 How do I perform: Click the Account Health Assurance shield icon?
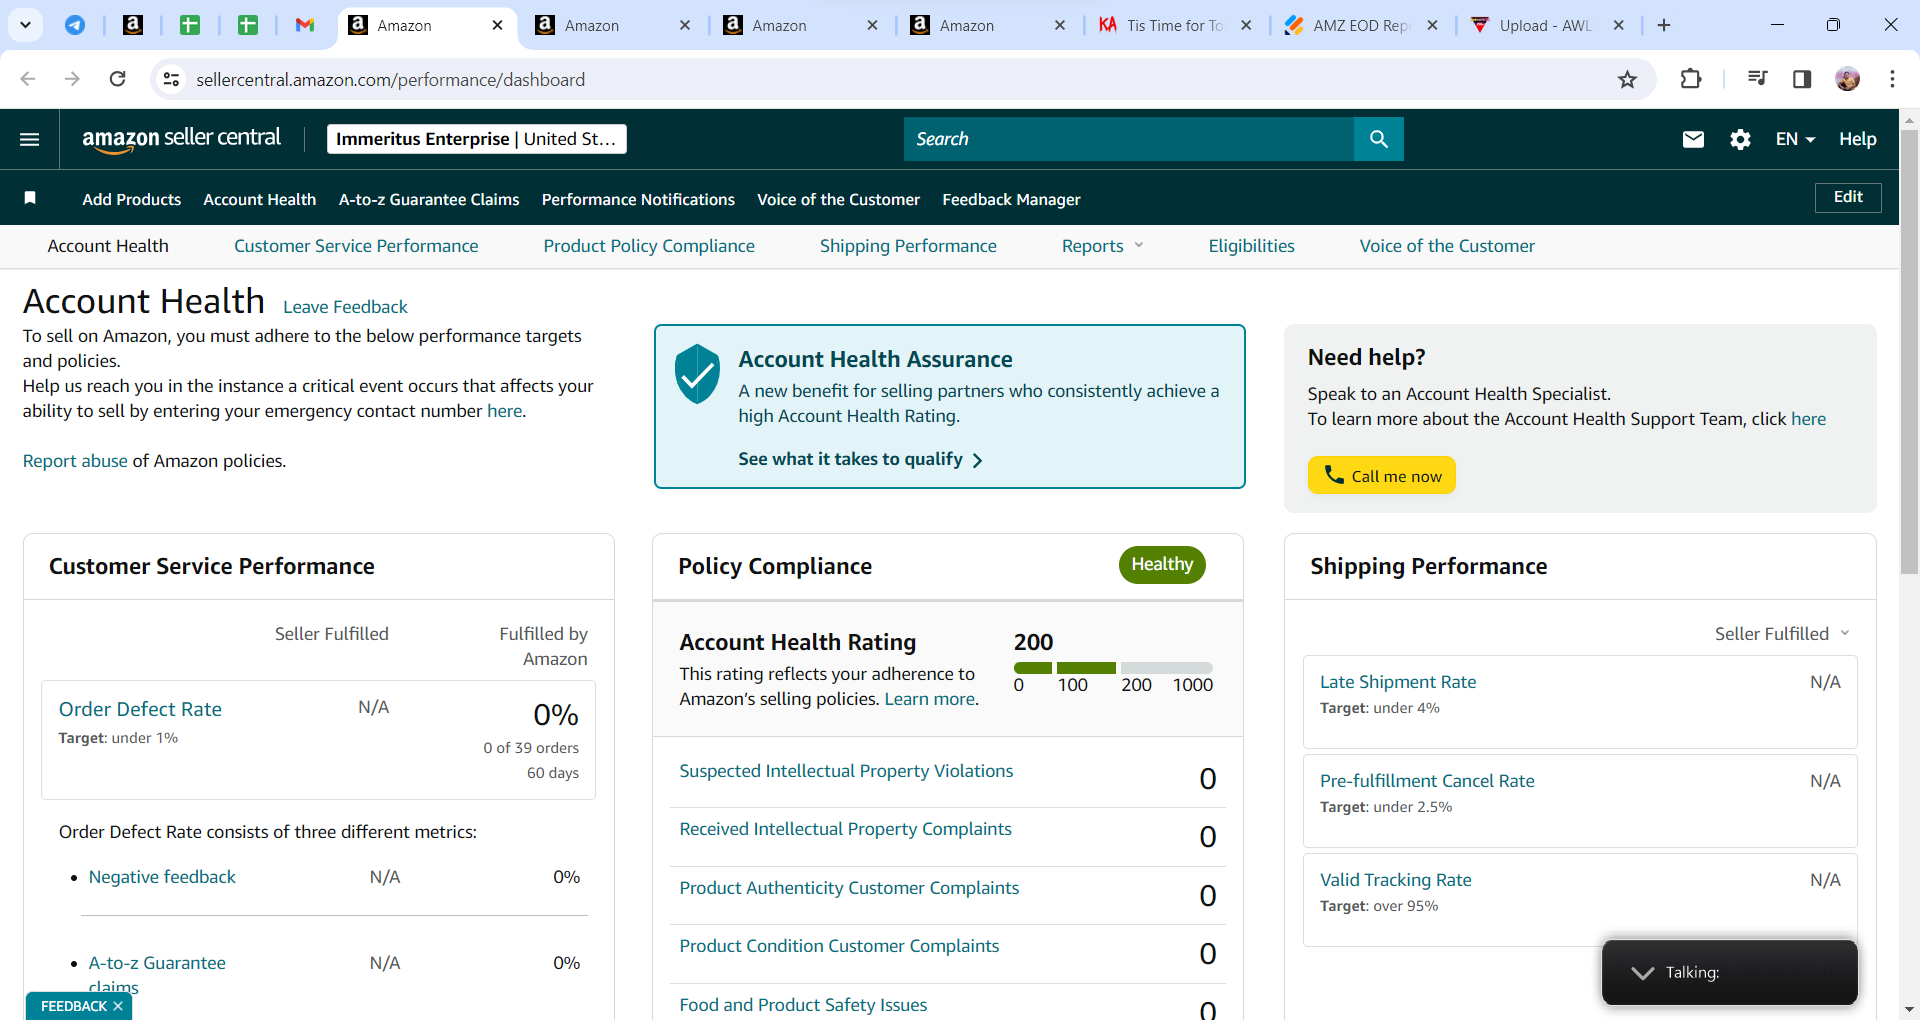click(x=697, y=373)
